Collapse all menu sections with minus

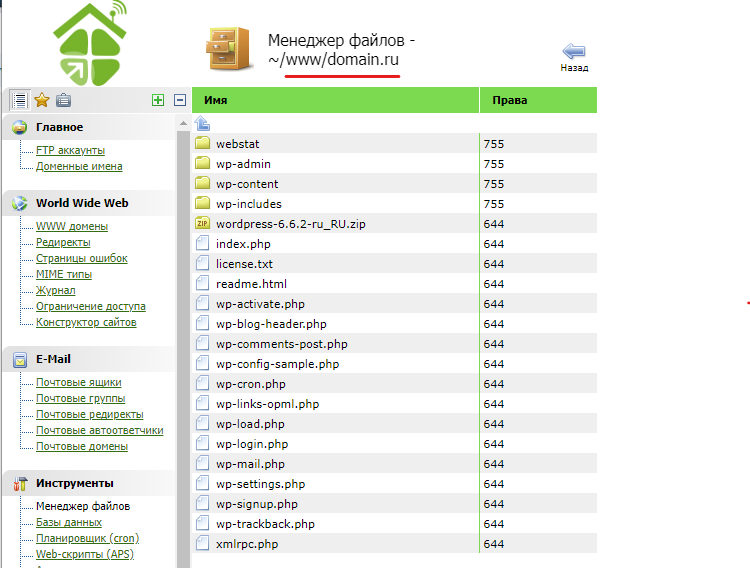180,100
